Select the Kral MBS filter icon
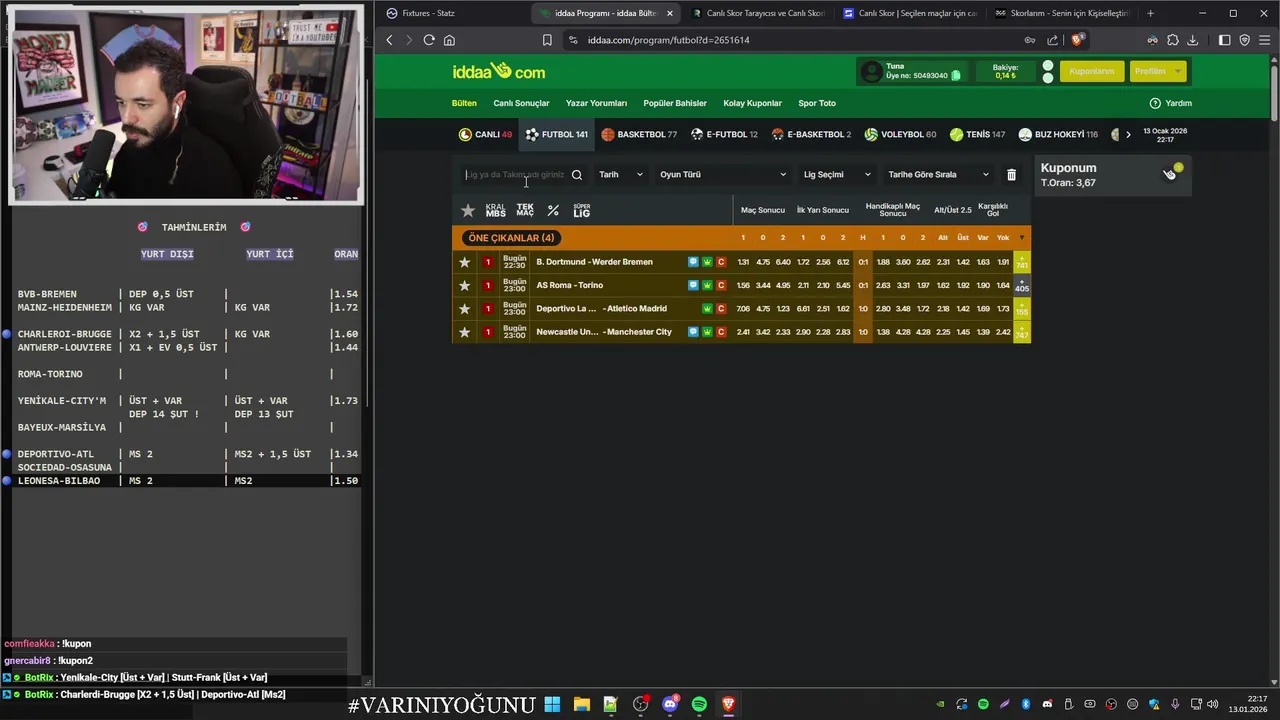Viewport: 1280px width, 720px height. click(495, 211)
